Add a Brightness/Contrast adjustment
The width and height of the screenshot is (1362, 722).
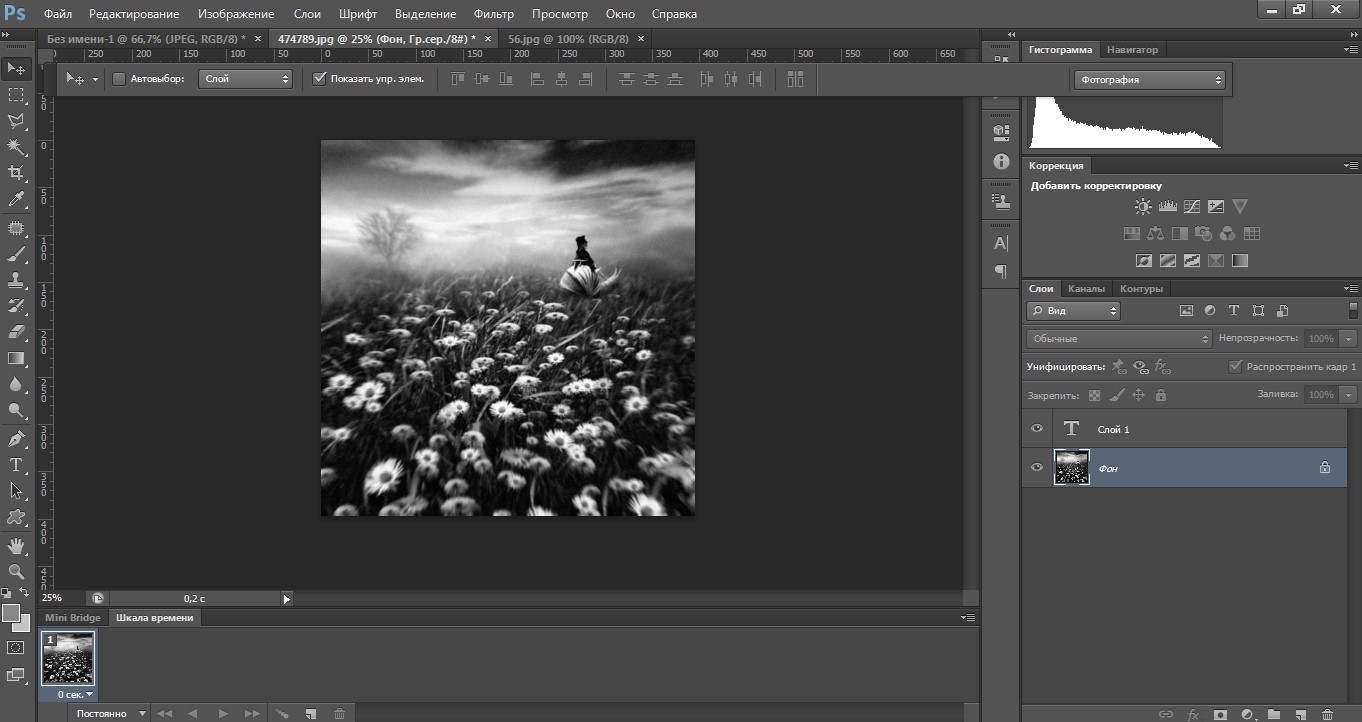[x=1143, y=207]
